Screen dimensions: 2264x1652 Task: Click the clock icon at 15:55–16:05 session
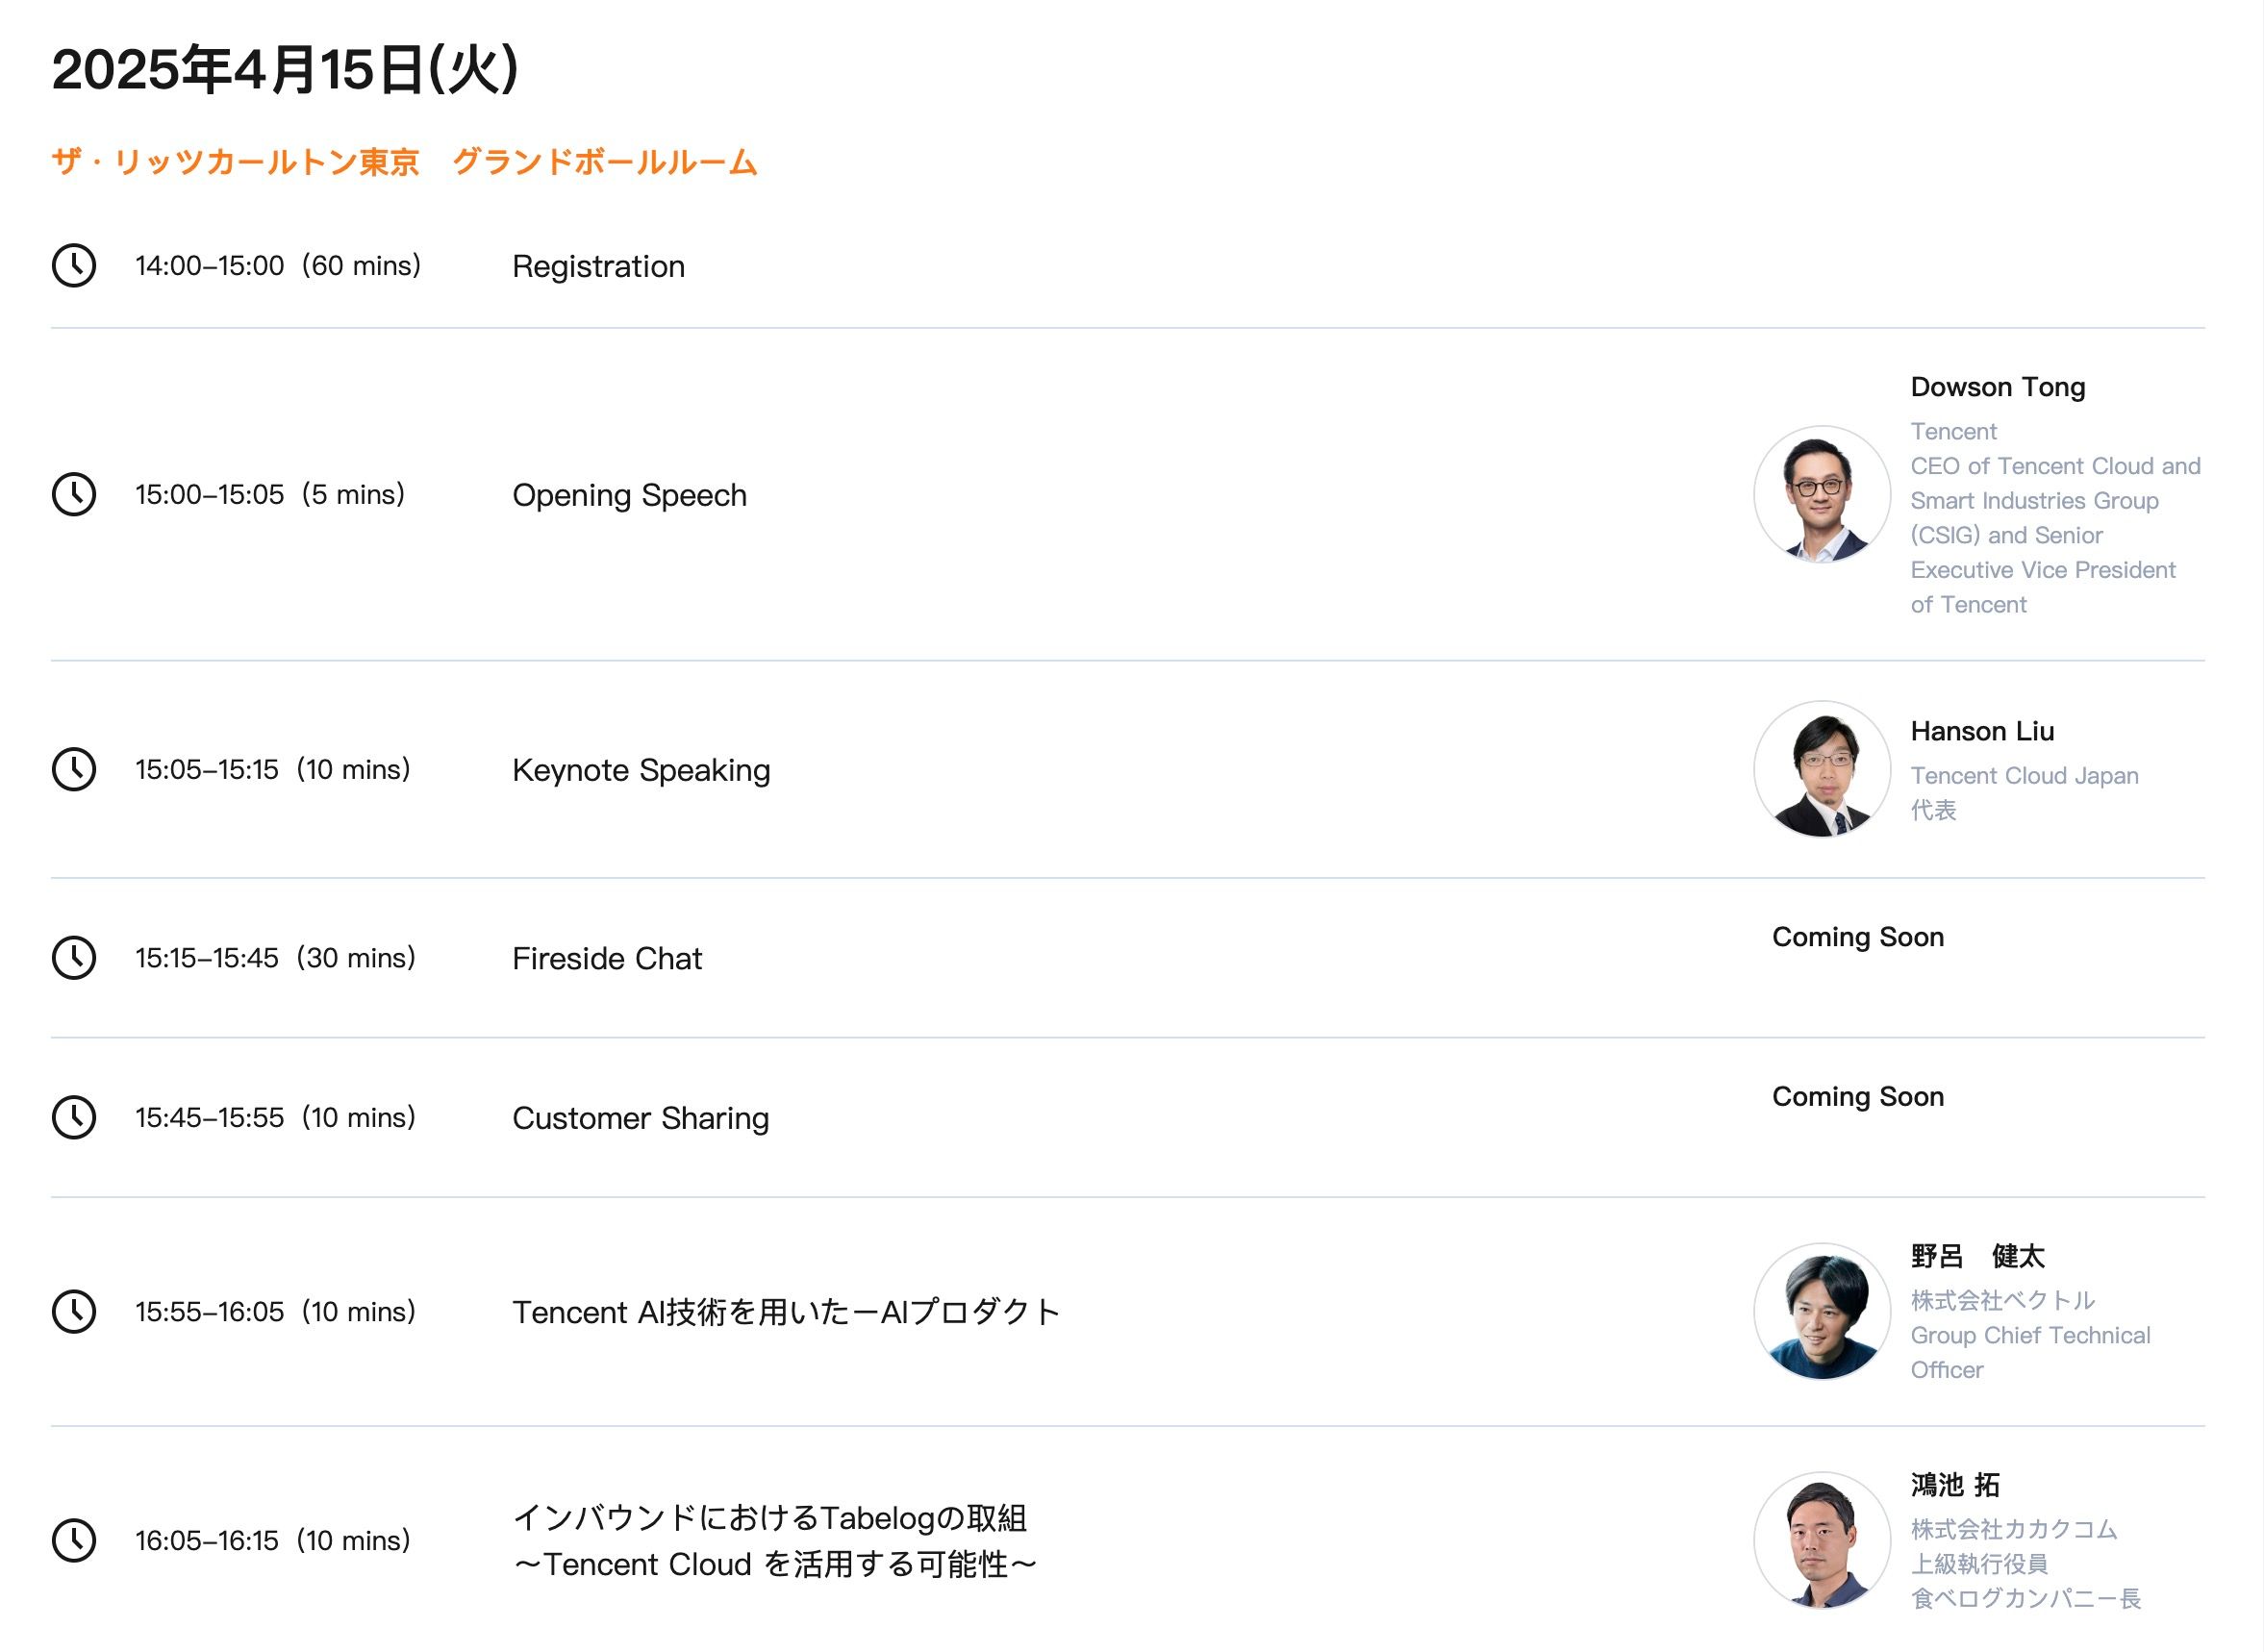pyautogui.click(x=74, y=1311)
